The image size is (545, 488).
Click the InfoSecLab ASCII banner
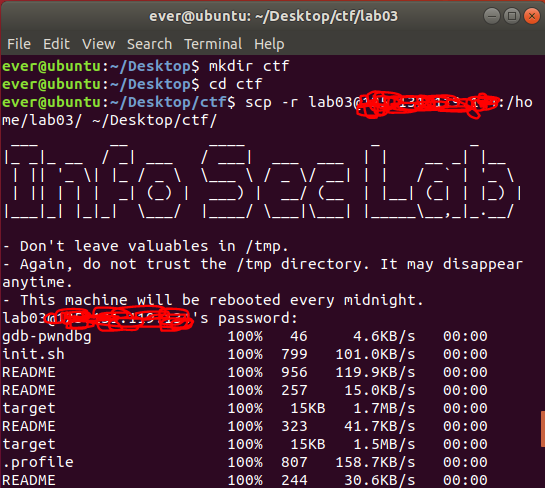pos(262,180)
